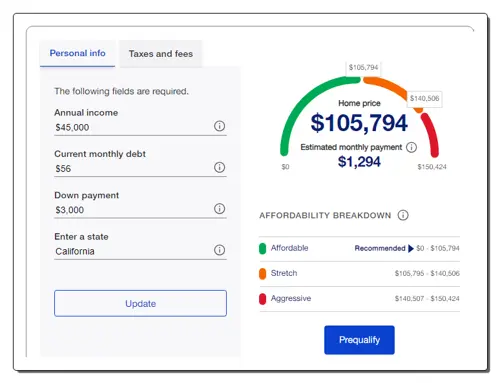
Task: Click the Update button
Action: [x=140, y=303]
